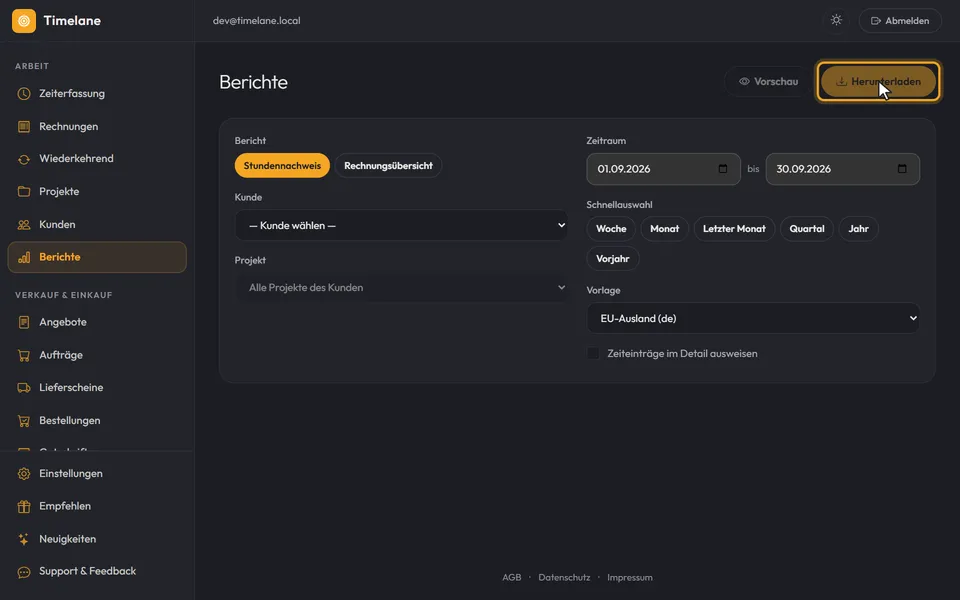The height and width of the screenshot is (600, 960).
Task: Select the Jahr quick range
Action: tap(858, 229)
